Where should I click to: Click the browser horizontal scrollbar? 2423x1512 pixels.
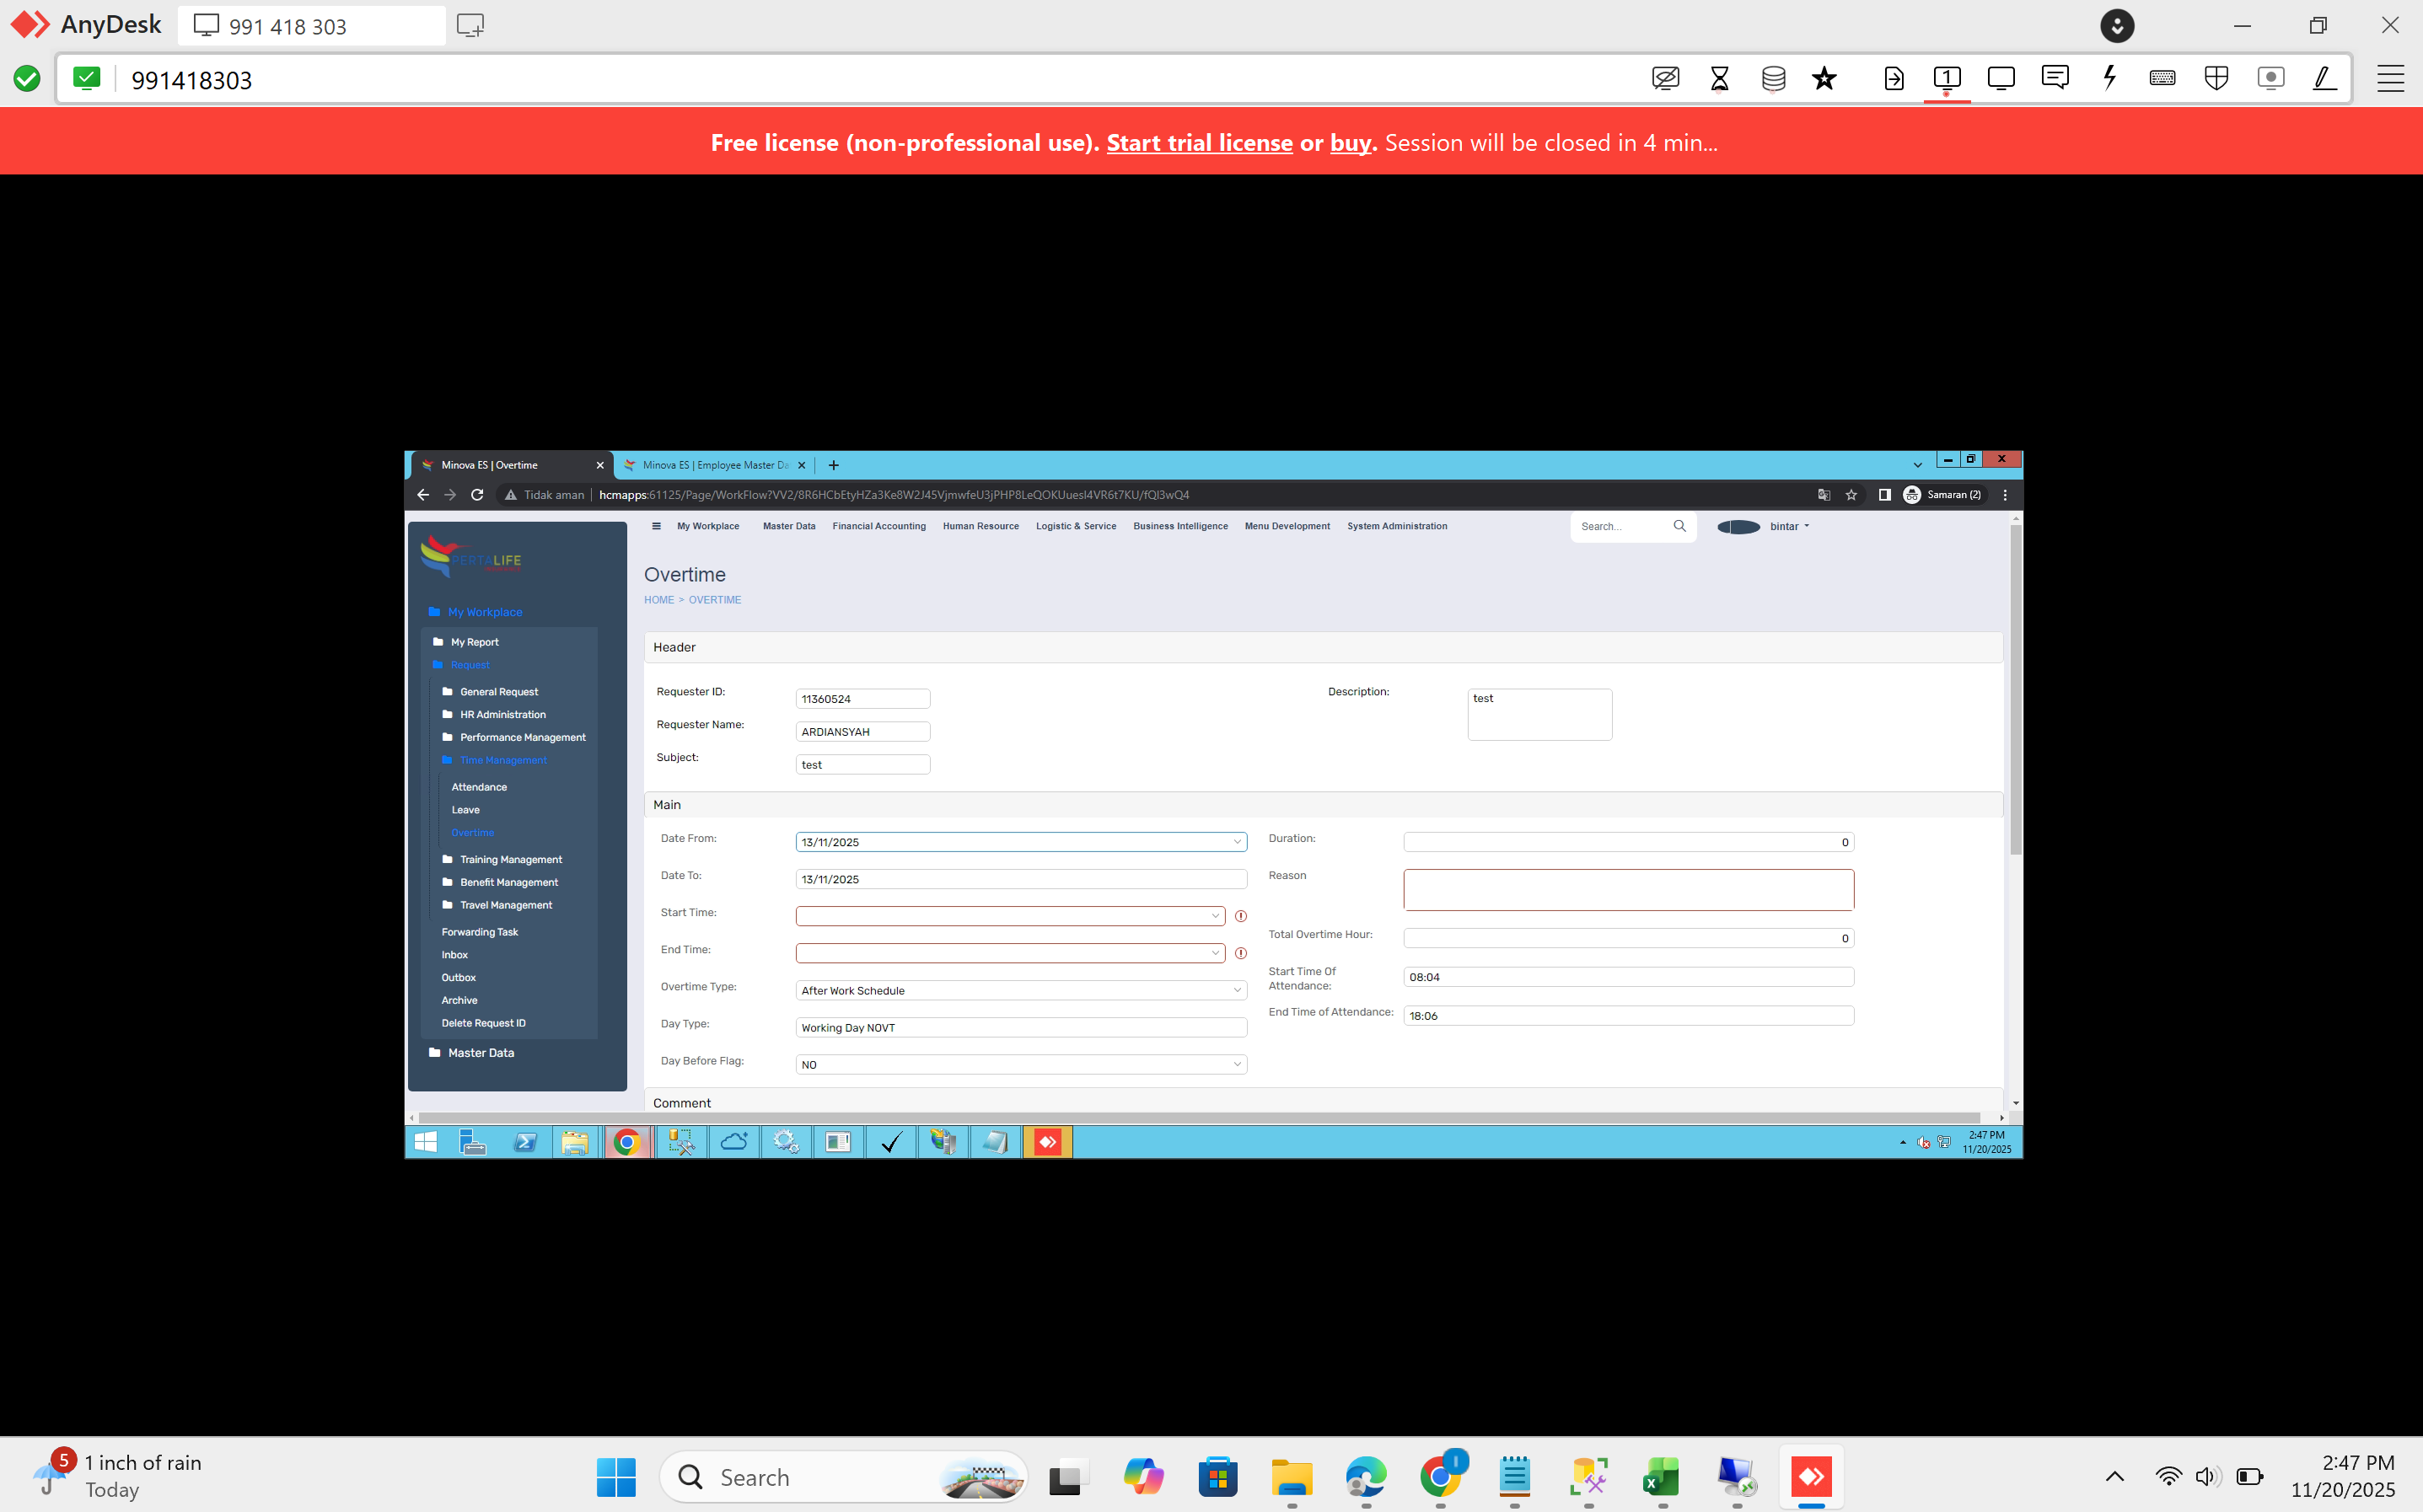(x=1198, y=1117)
